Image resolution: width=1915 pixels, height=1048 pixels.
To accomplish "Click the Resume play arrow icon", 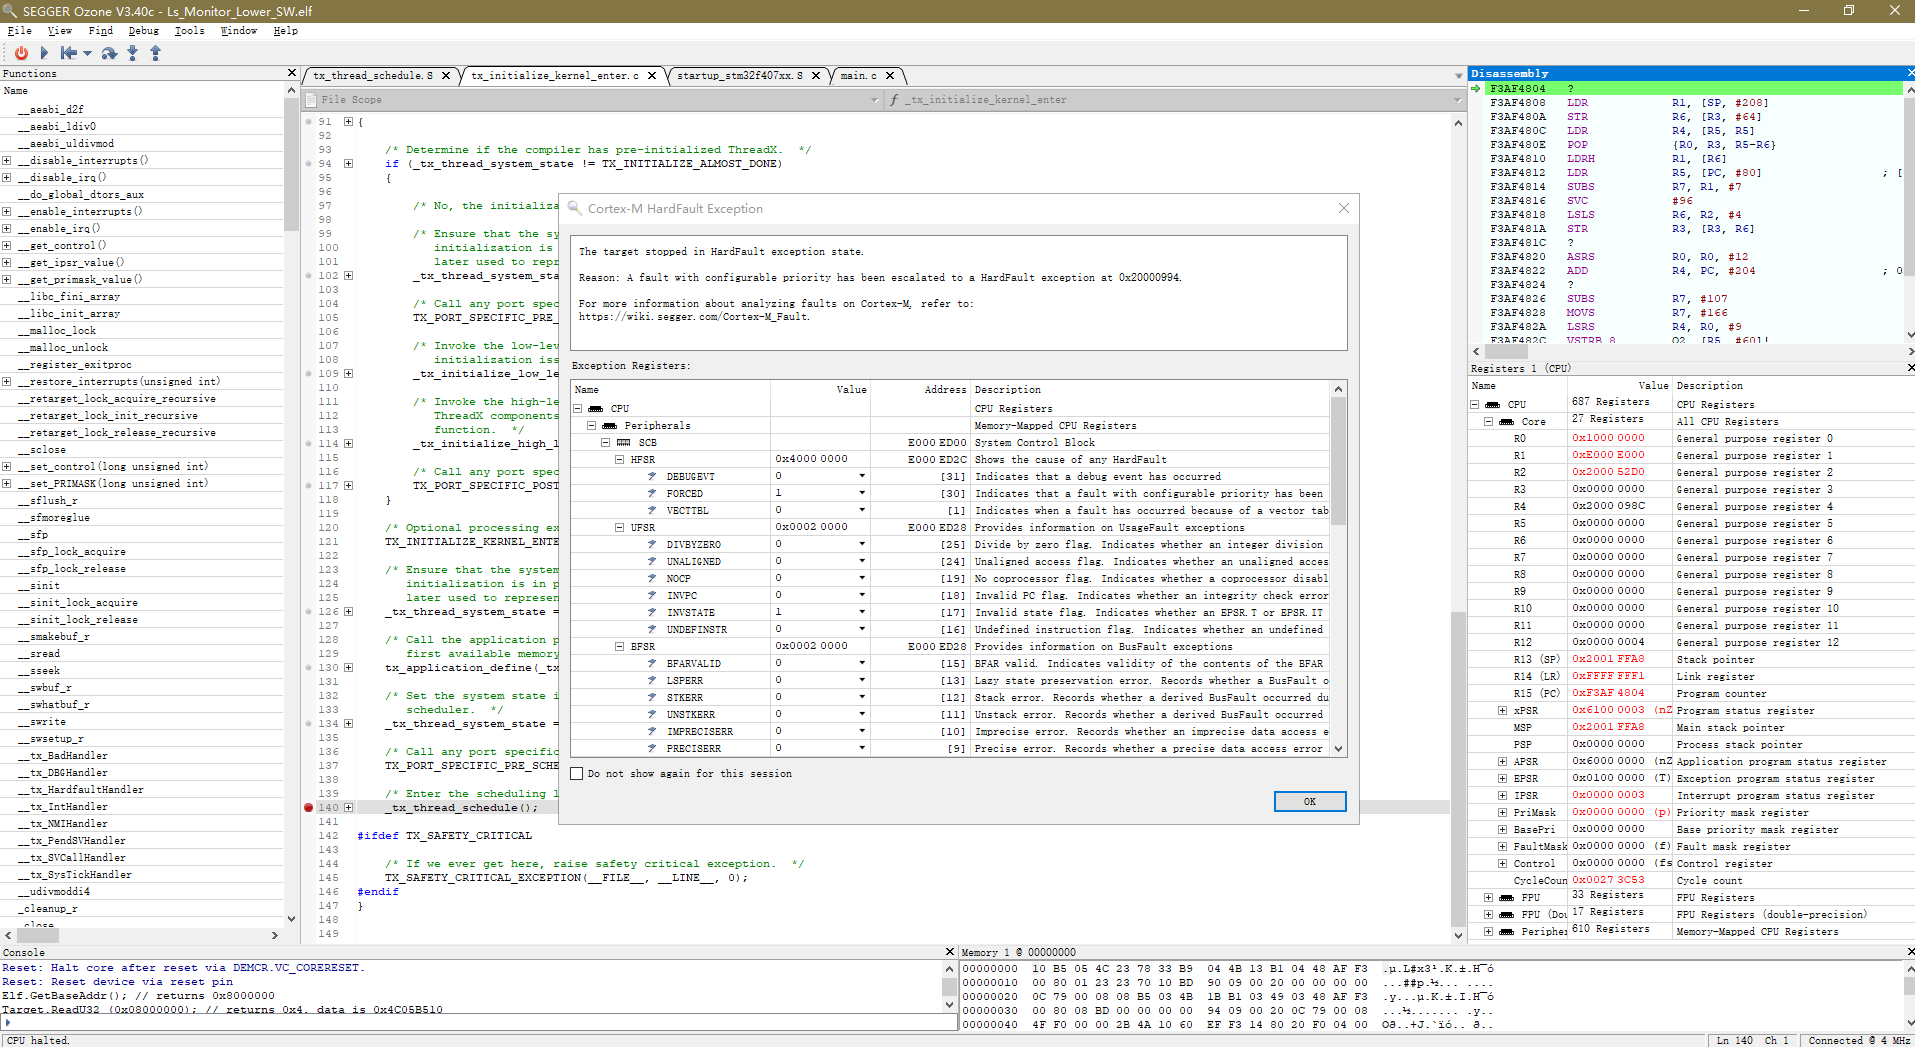I will tap(44, 53).
